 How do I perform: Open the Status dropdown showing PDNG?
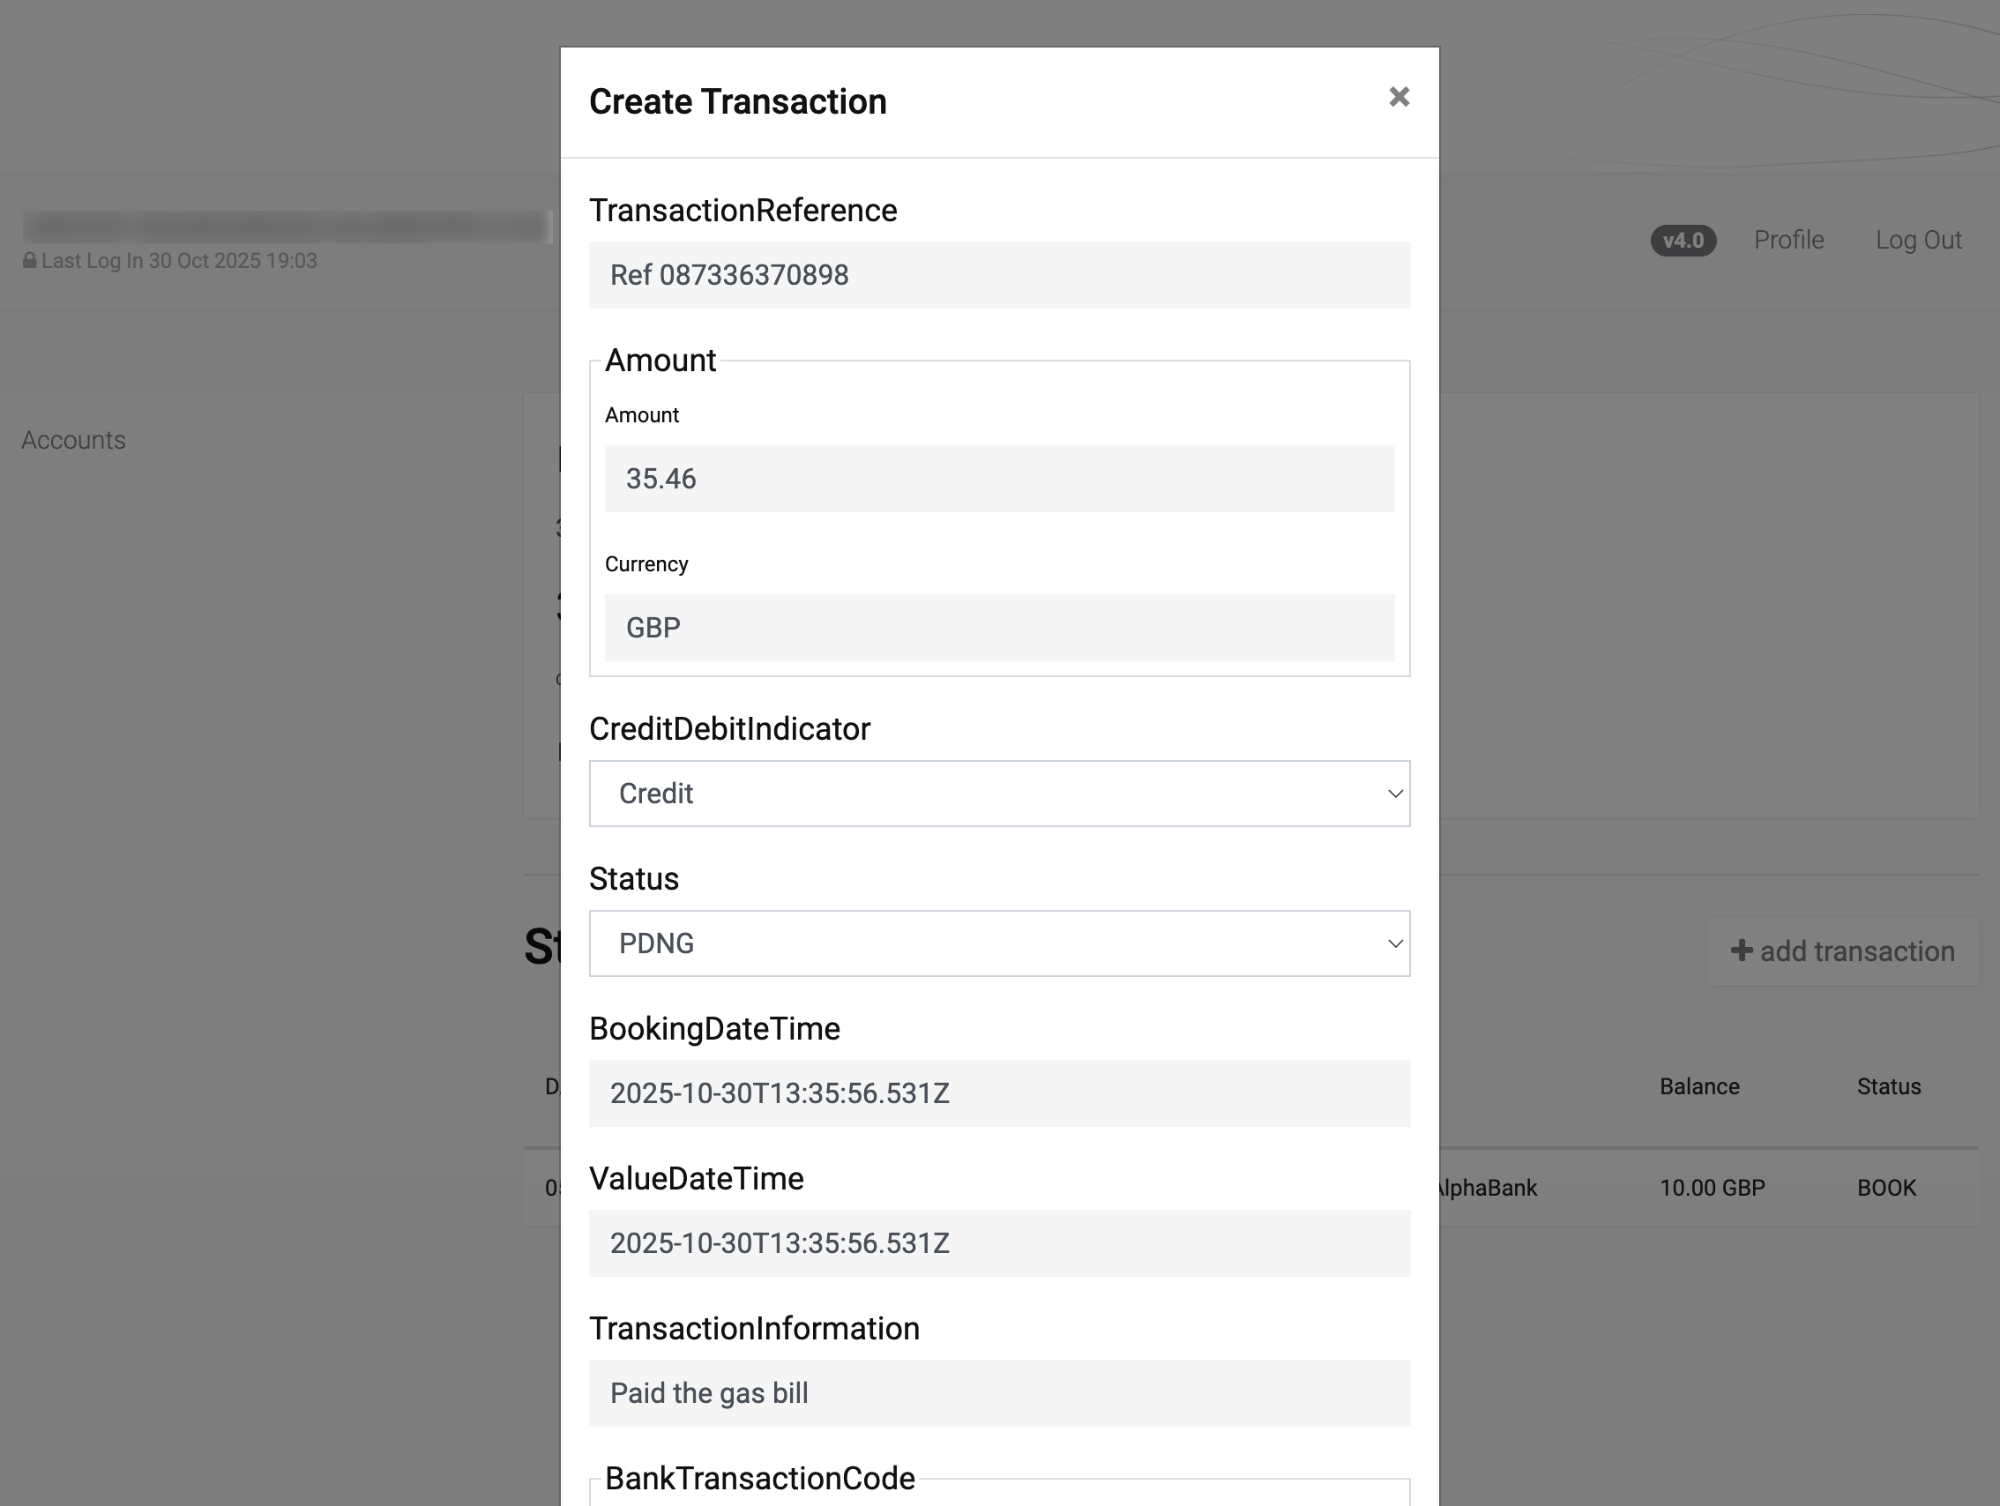(999, 944)
